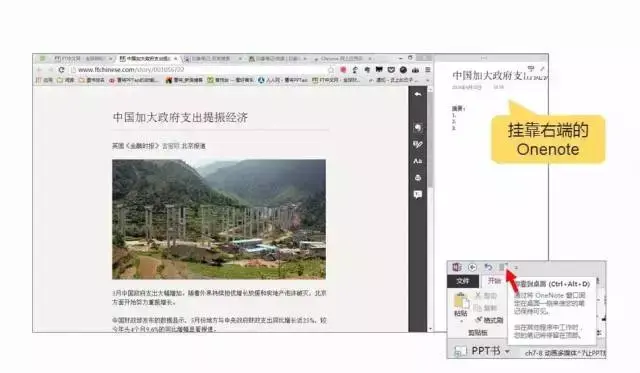Click the print icon in dark sidebar
The width and height of the screenshot is (640, 373).
pyautogui.click(x=418, y=178)
